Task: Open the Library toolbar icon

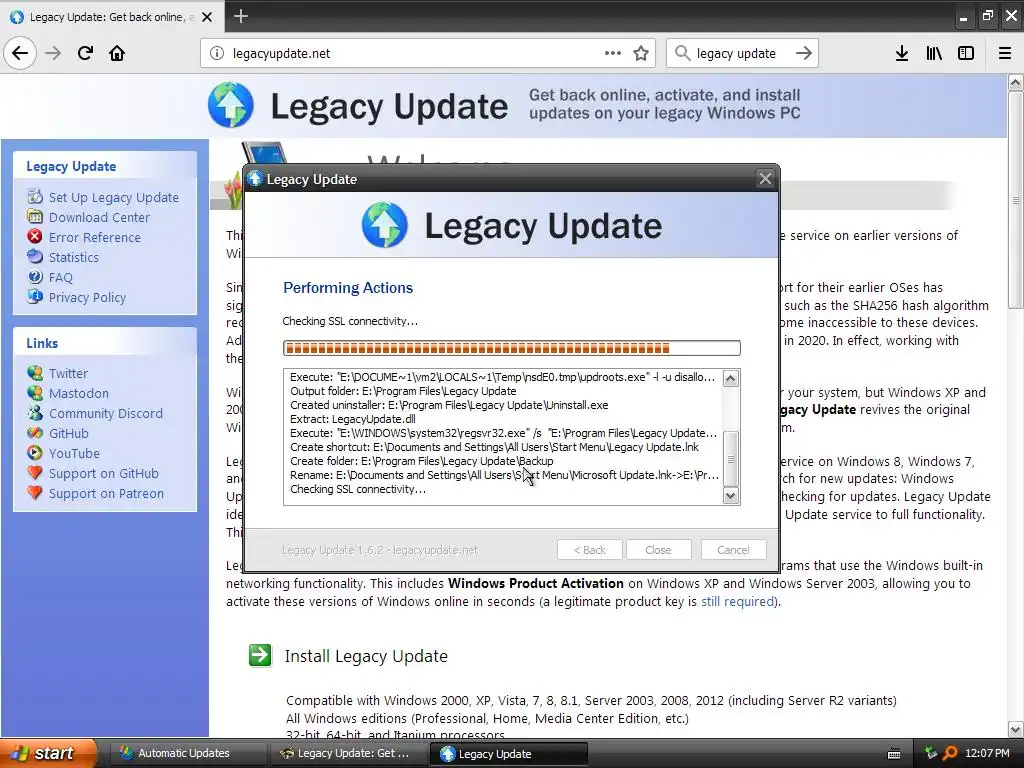Action: click(x=934, y=53)
